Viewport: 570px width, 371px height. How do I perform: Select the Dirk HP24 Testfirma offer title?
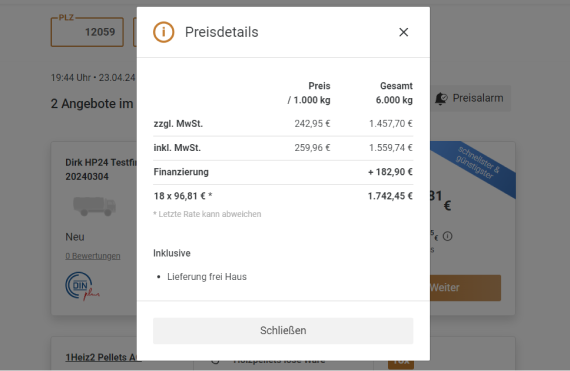tap(101, 169)
